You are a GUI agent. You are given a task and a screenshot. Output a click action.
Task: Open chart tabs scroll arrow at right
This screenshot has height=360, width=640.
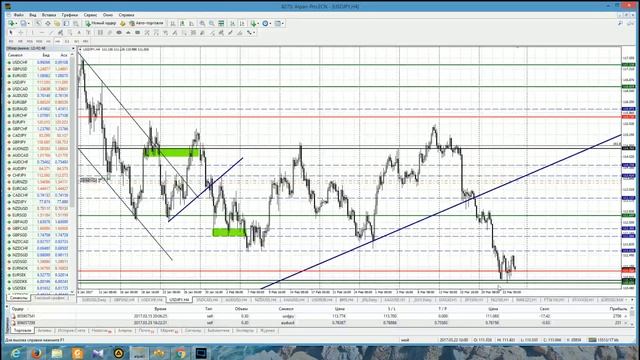[x=632, y=300]
